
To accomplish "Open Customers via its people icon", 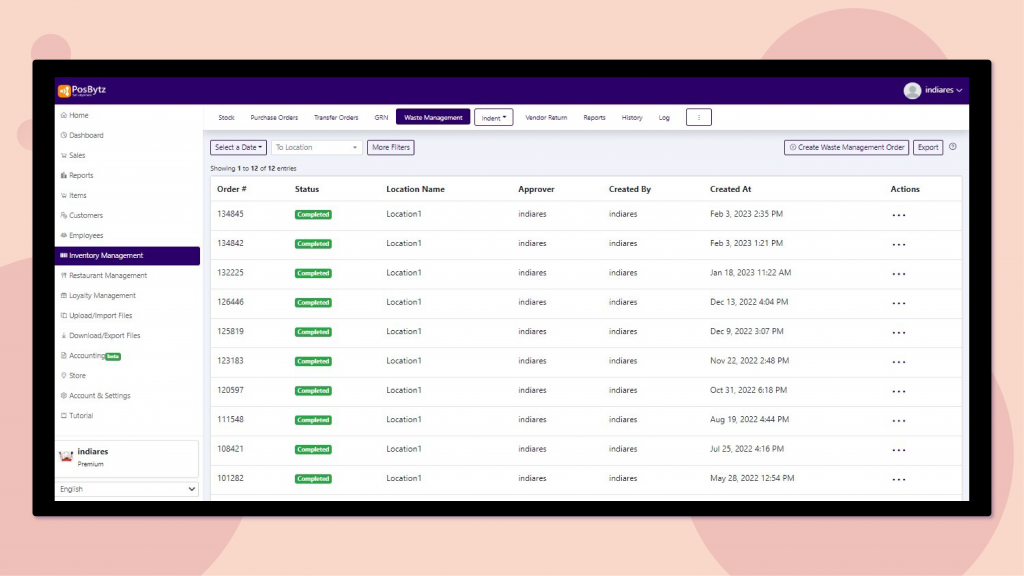I will pyautogui.click(x=66, y=215).
